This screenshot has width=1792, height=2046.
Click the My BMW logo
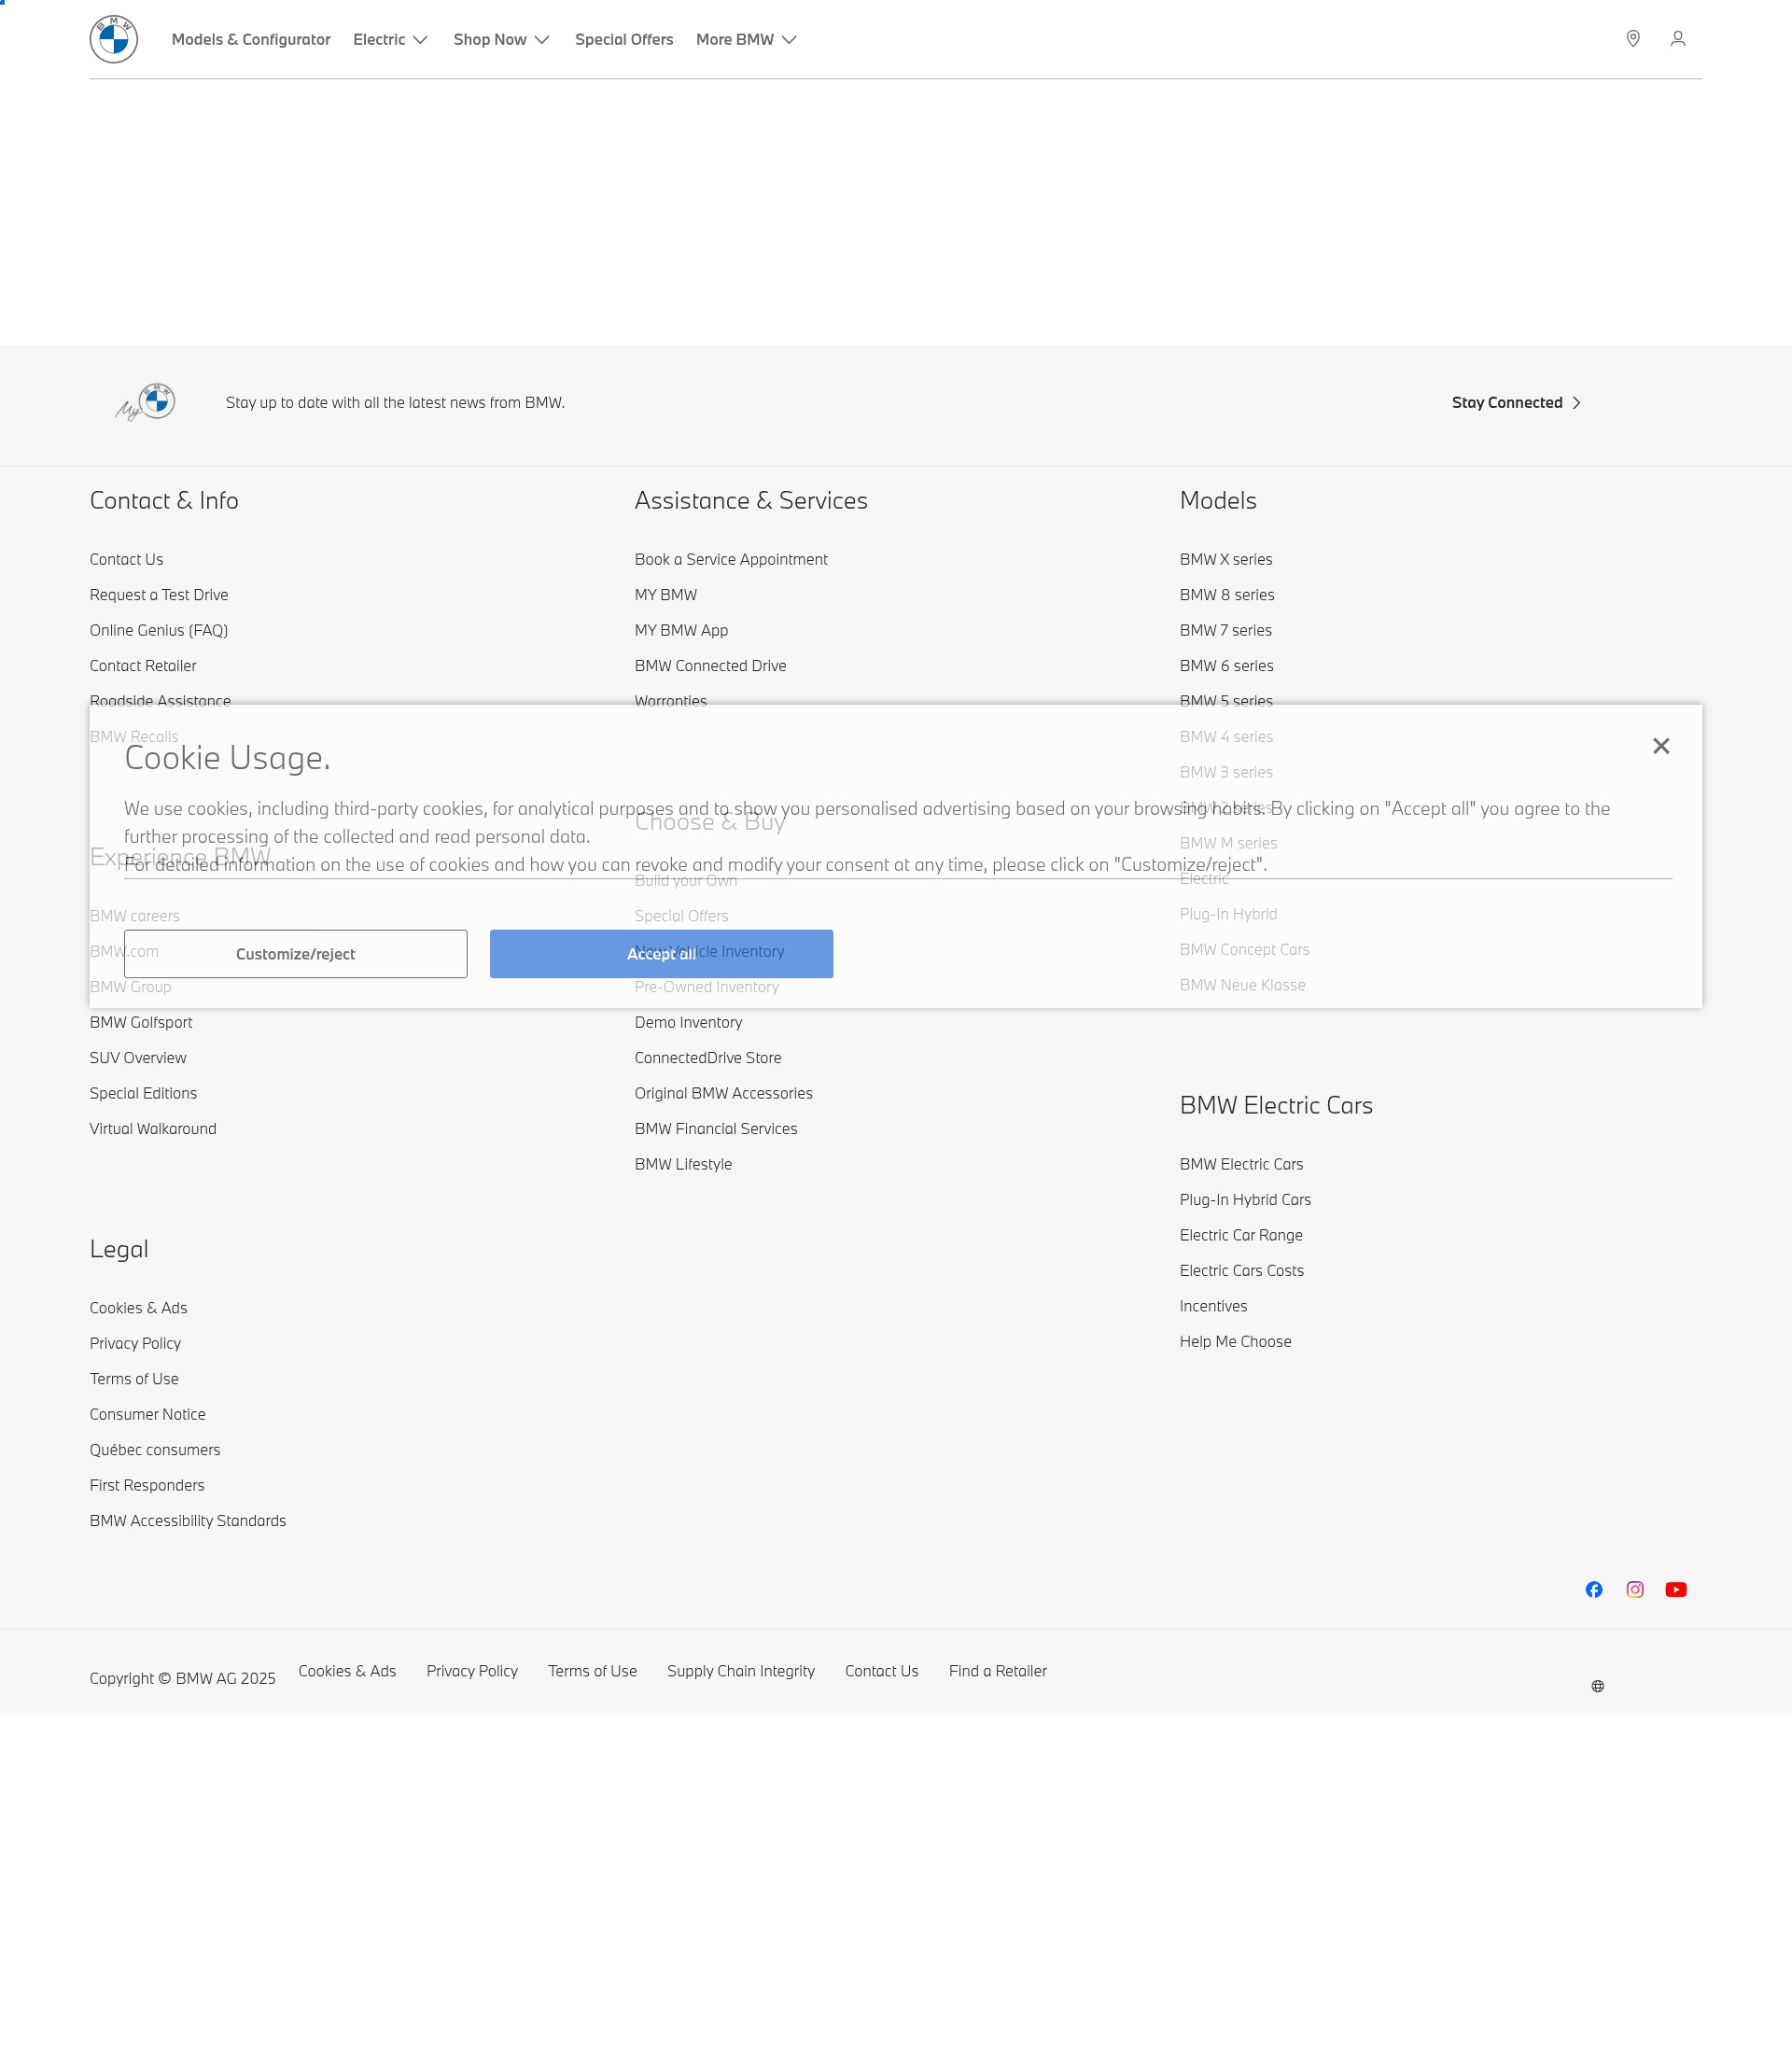pyautogui.click(x=145, y=402)
